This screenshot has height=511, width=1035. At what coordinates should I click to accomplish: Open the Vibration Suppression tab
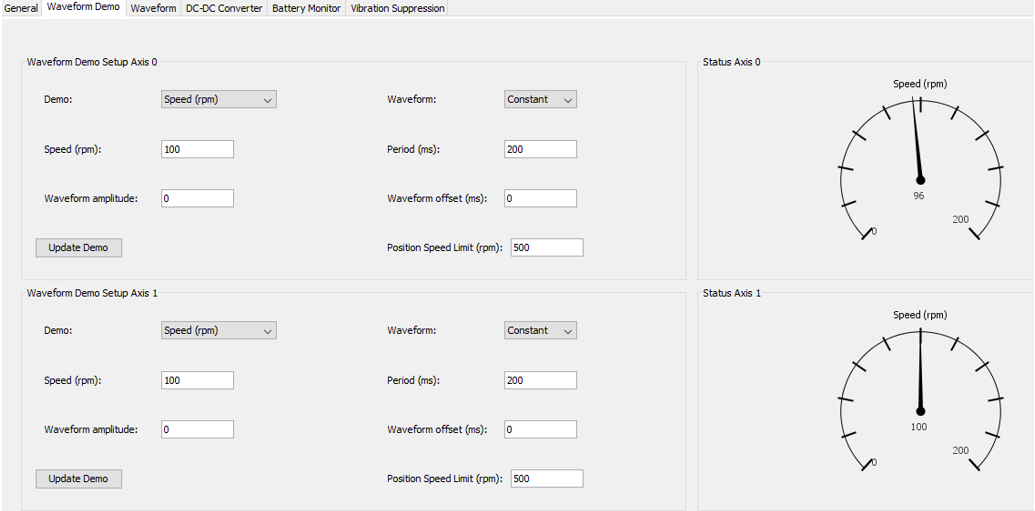pos(397,8)
